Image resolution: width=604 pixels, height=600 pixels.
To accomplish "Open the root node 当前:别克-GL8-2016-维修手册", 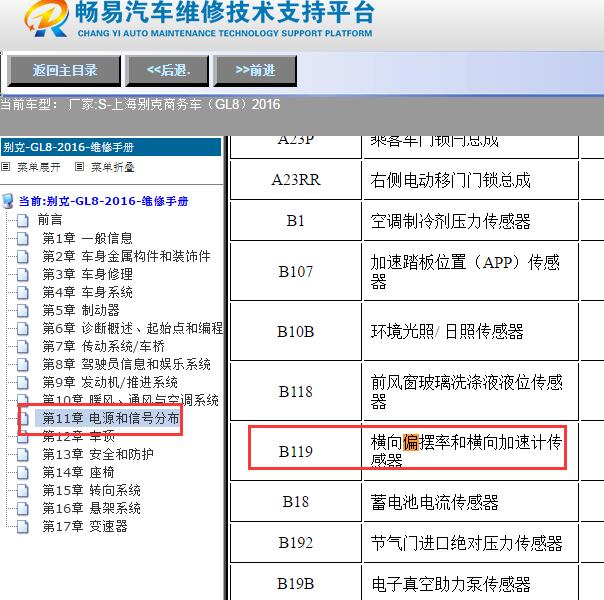I will [x=103, y=201].
